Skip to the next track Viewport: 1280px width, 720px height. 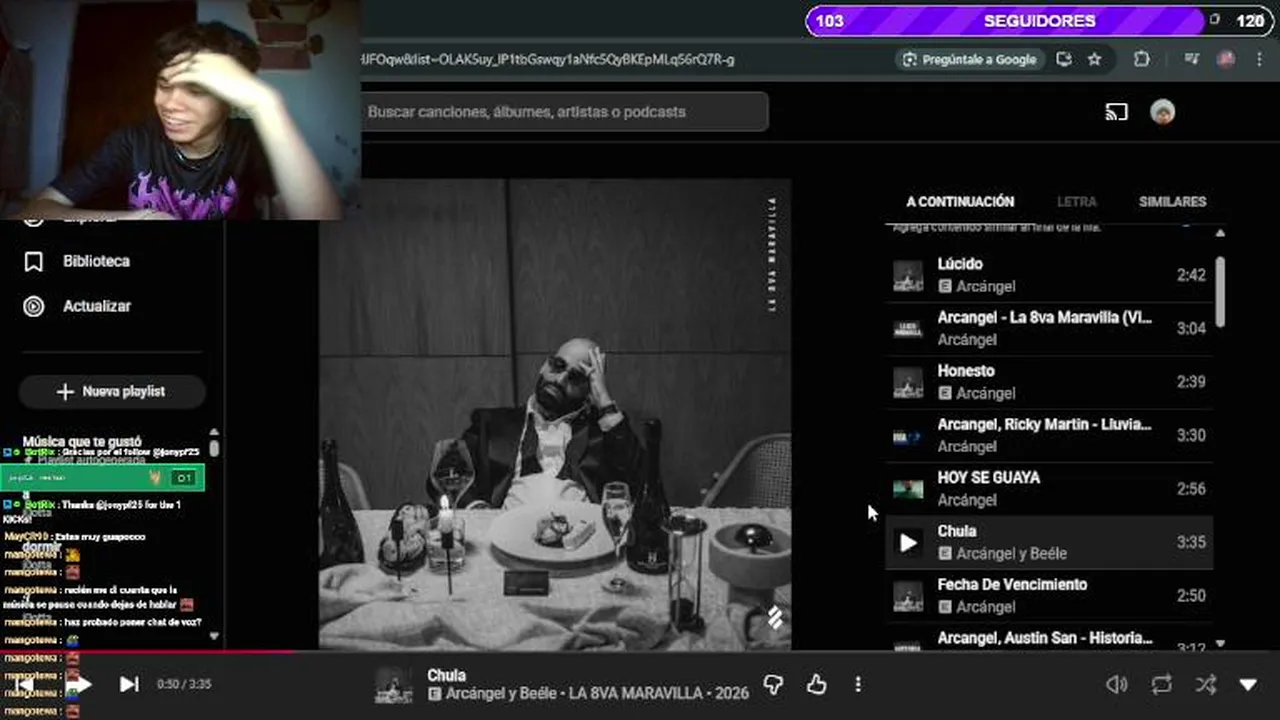click(x=129, y=684)
